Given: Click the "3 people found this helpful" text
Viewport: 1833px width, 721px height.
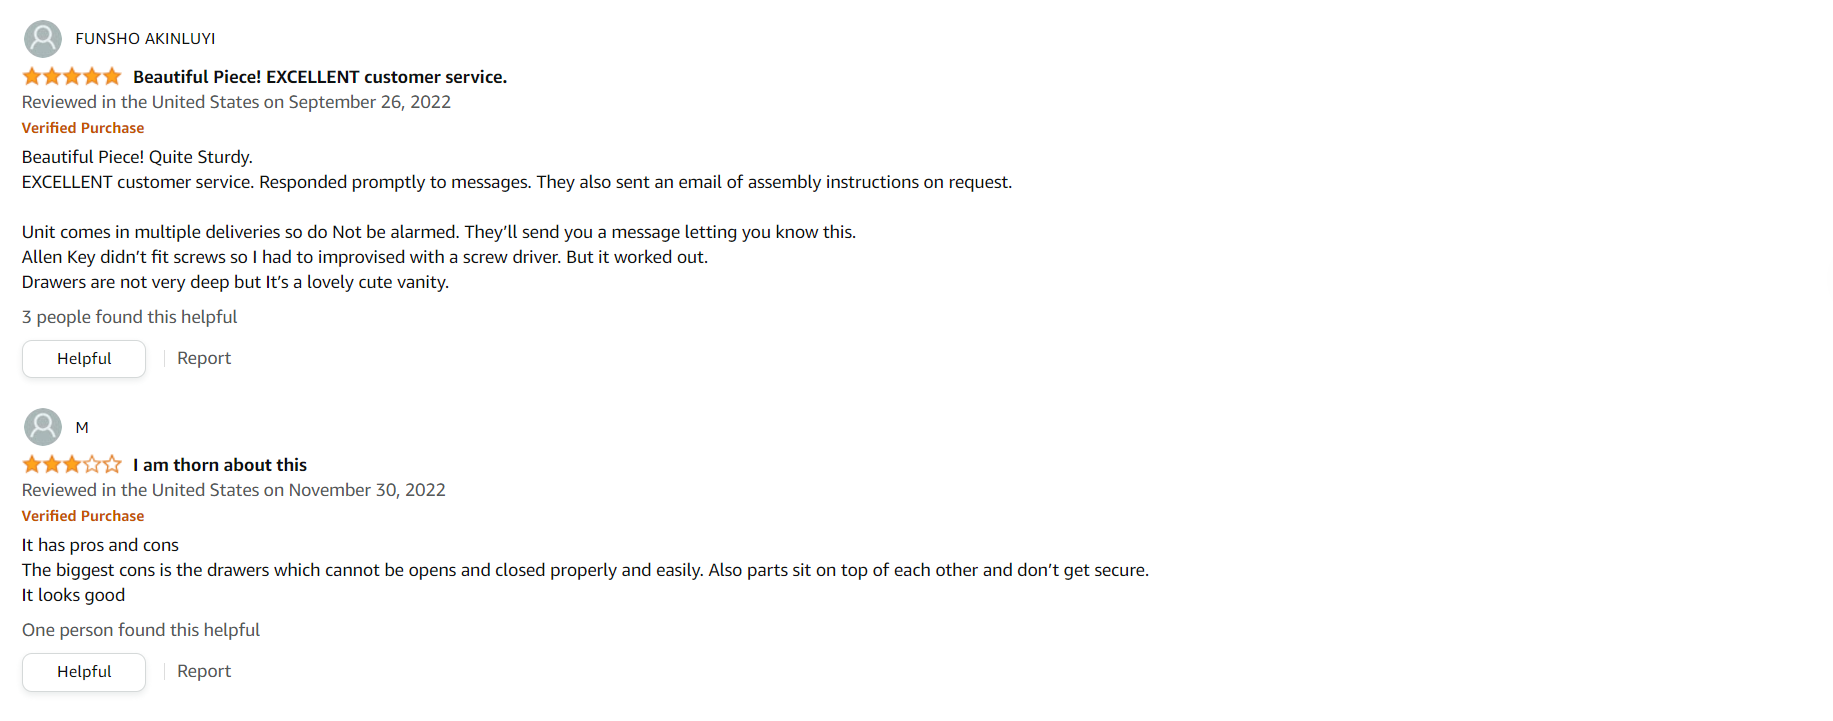Looking at the screenshot, I should (x=130, y=317).
